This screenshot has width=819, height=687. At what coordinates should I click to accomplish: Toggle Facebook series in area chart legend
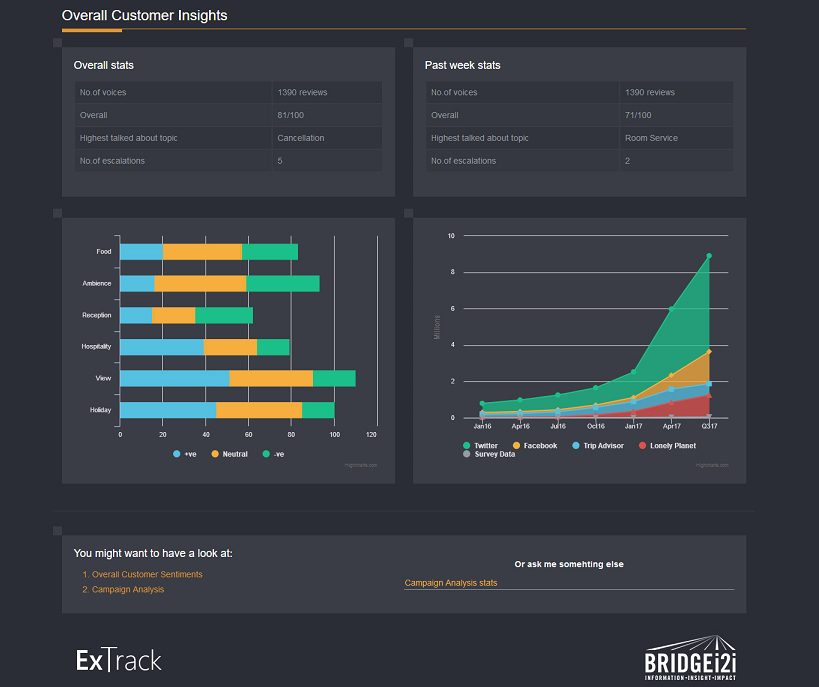coord(534,445)
